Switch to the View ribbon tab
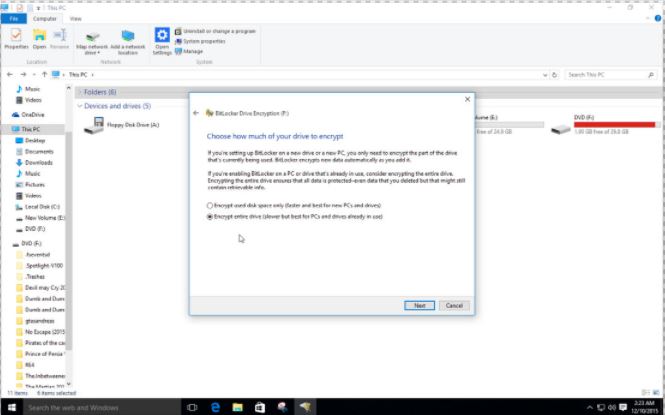 75,19
